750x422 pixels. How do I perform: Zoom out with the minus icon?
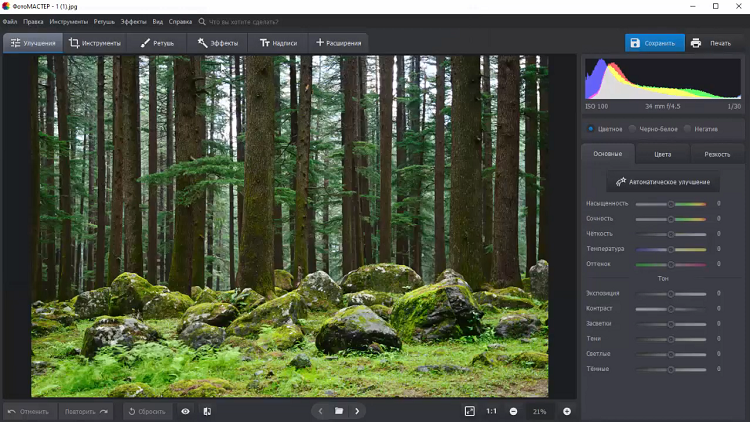(x=513, y=411)
